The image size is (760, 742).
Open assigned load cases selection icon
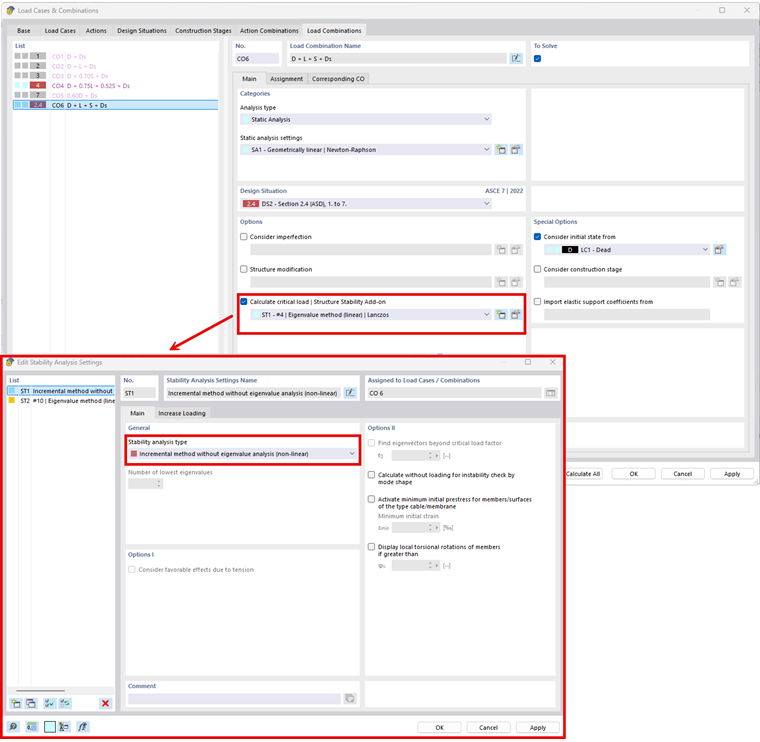click(x=551, y=393)
